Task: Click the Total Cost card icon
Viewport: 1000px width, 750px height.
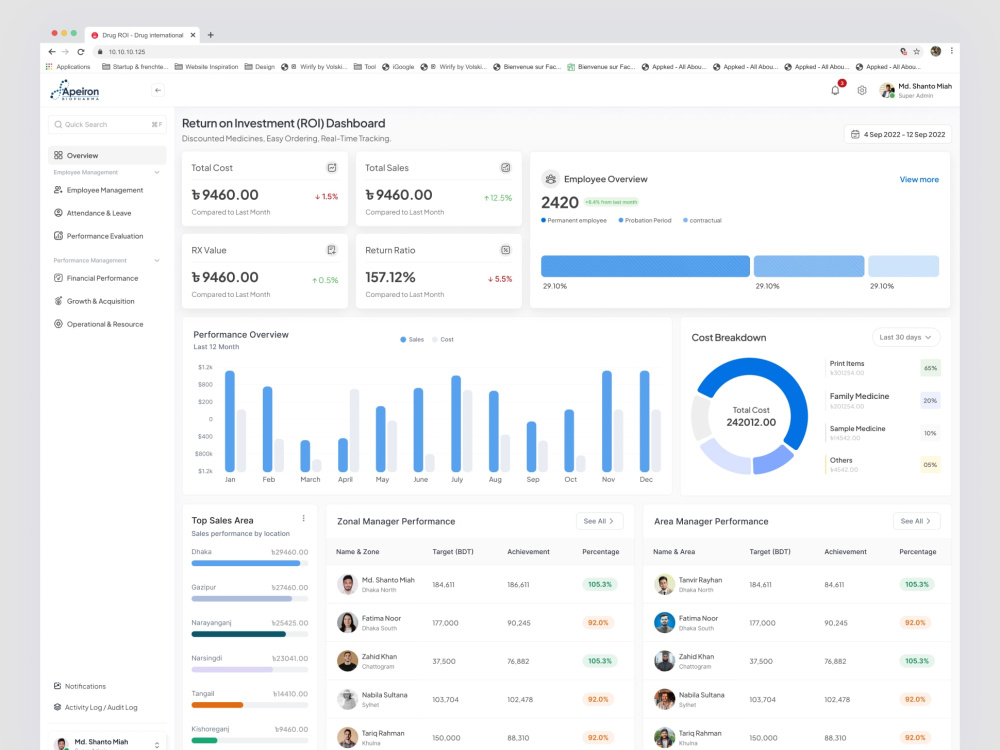Action: click(x=332, y=168)
